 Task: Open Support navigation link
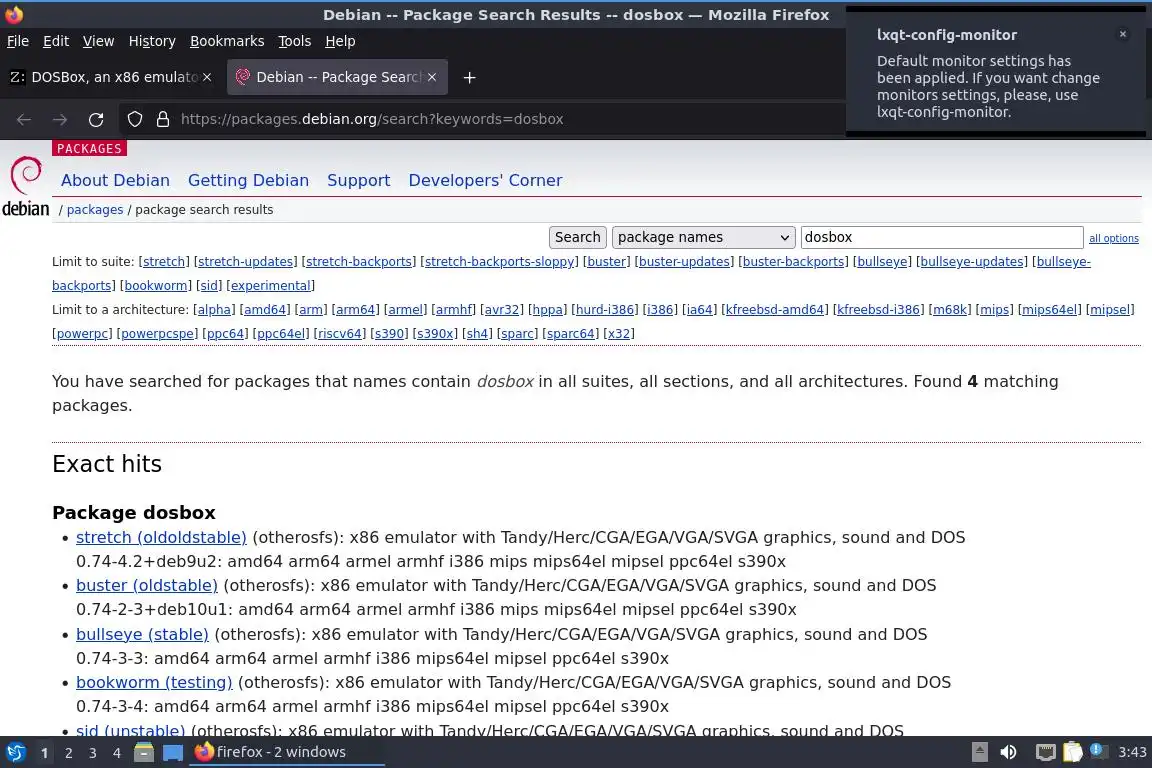coord(359,180)
